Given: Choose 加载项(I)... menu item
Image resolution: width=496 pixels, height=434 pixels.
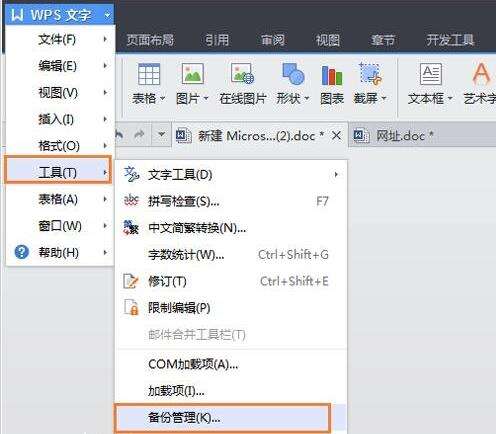Looking at the screenshot, I should click(231, 391).
